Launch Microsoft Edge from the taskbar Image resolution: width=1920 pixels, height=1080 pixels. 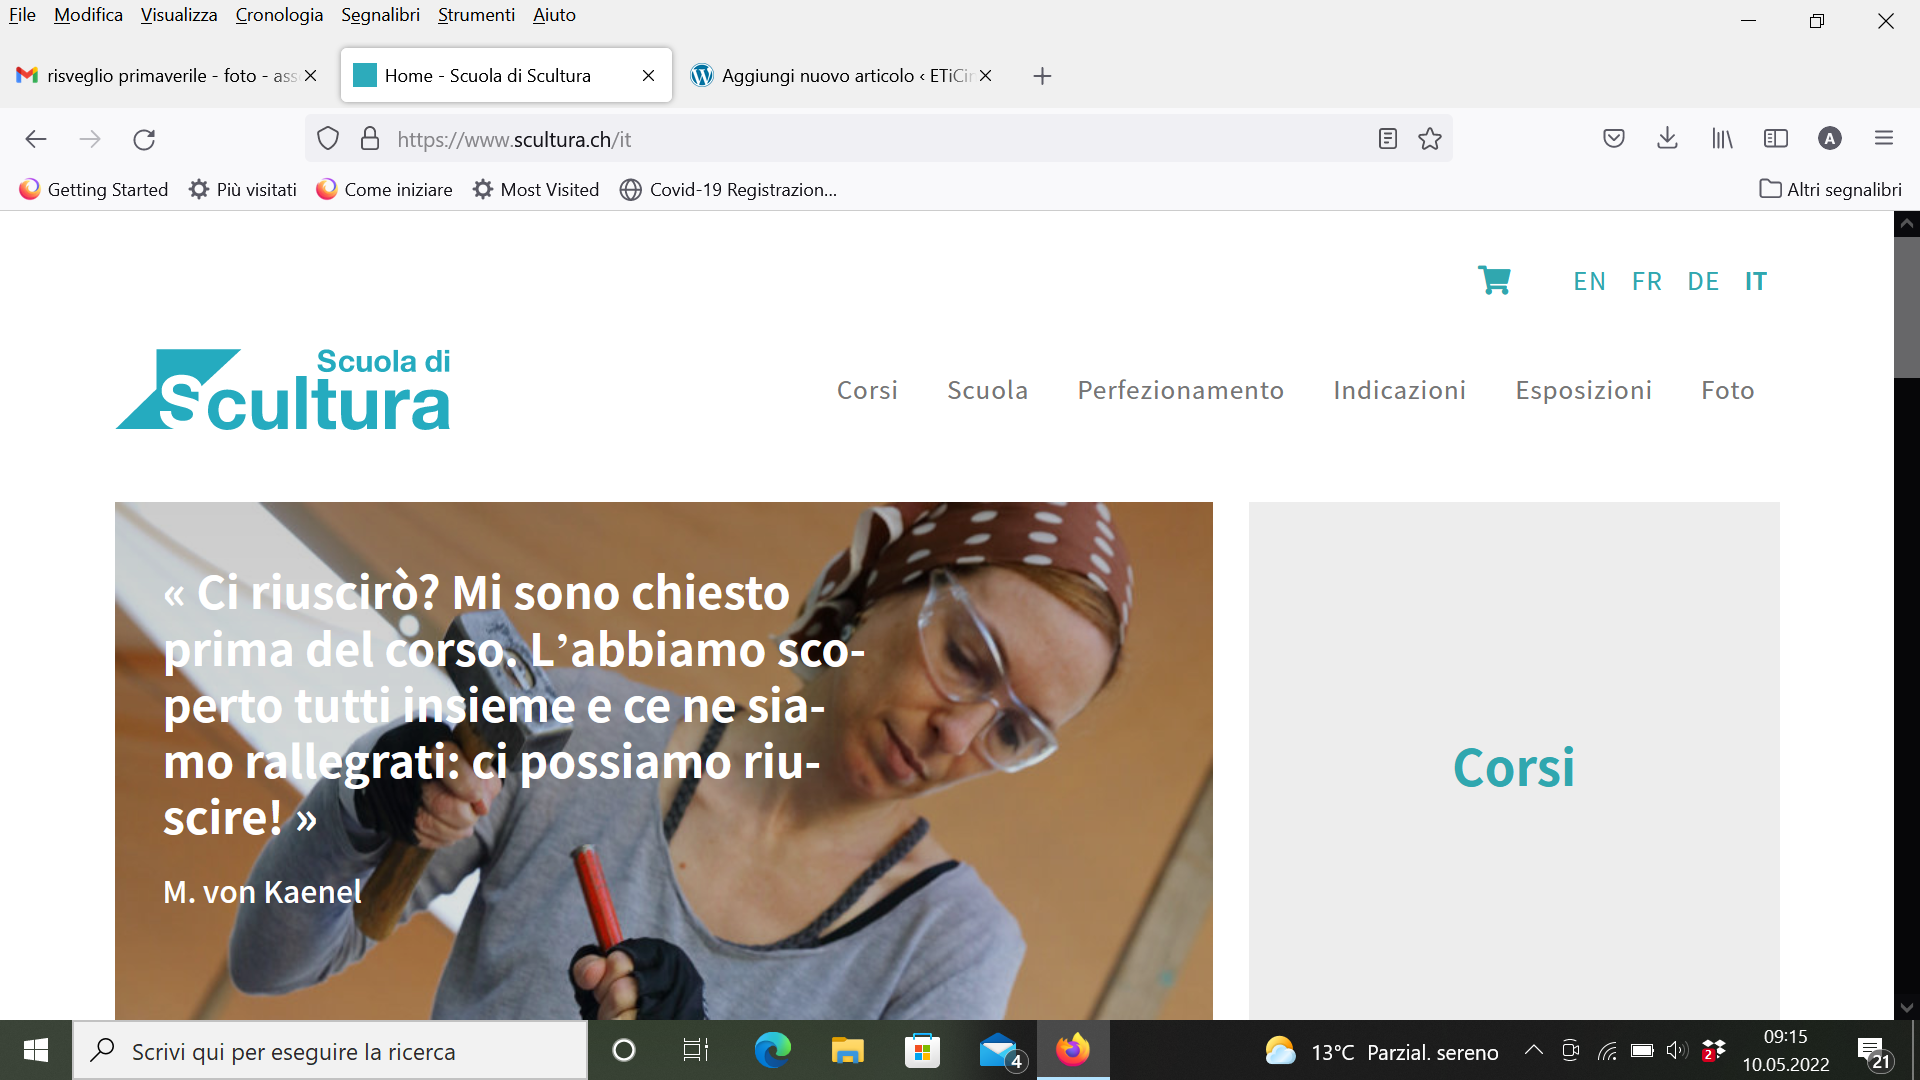coord(772,1050)
